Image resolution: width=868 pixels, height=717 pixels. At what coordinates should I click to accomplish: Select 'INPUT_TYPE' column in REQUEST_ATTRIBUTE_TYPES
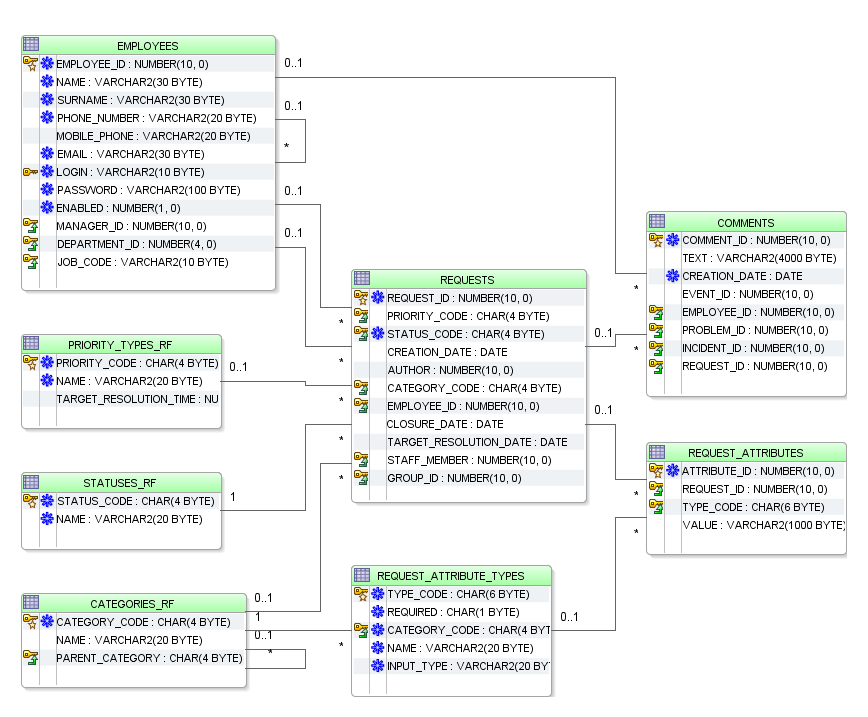(x=468, y=666)
